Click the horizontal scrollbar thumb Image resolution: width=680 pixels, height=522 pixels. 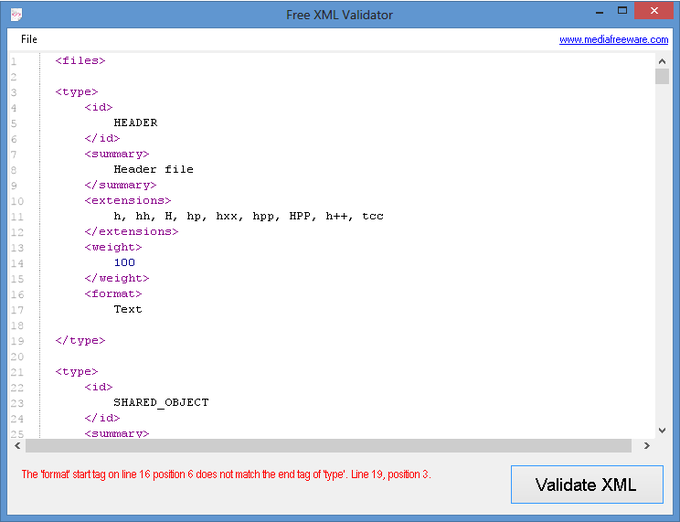tap(328, 446)
